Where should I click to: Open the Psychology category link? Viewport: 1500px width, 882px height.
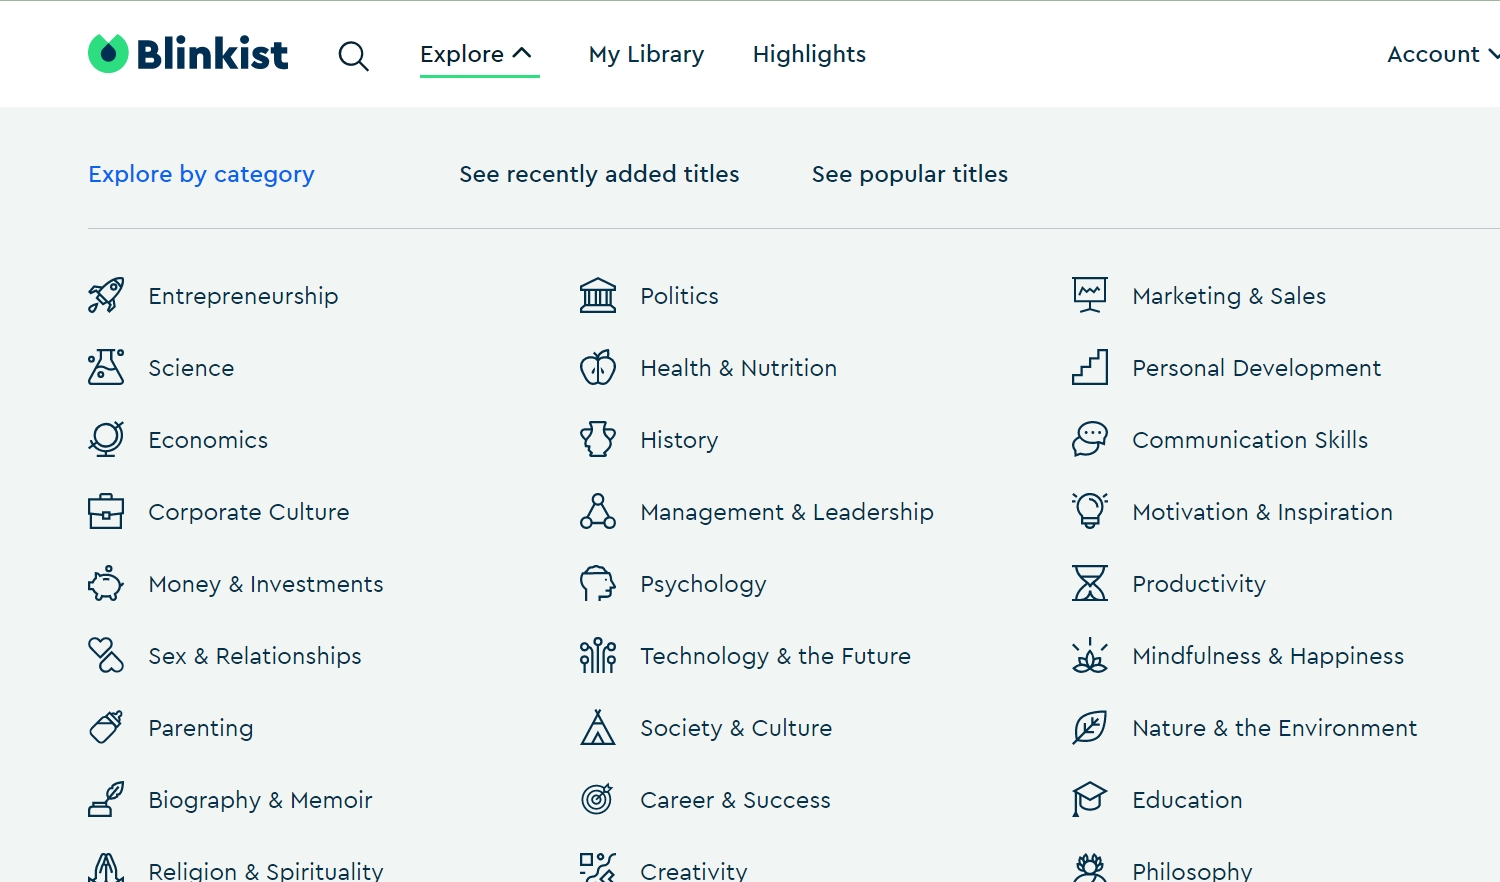(703, 584)
